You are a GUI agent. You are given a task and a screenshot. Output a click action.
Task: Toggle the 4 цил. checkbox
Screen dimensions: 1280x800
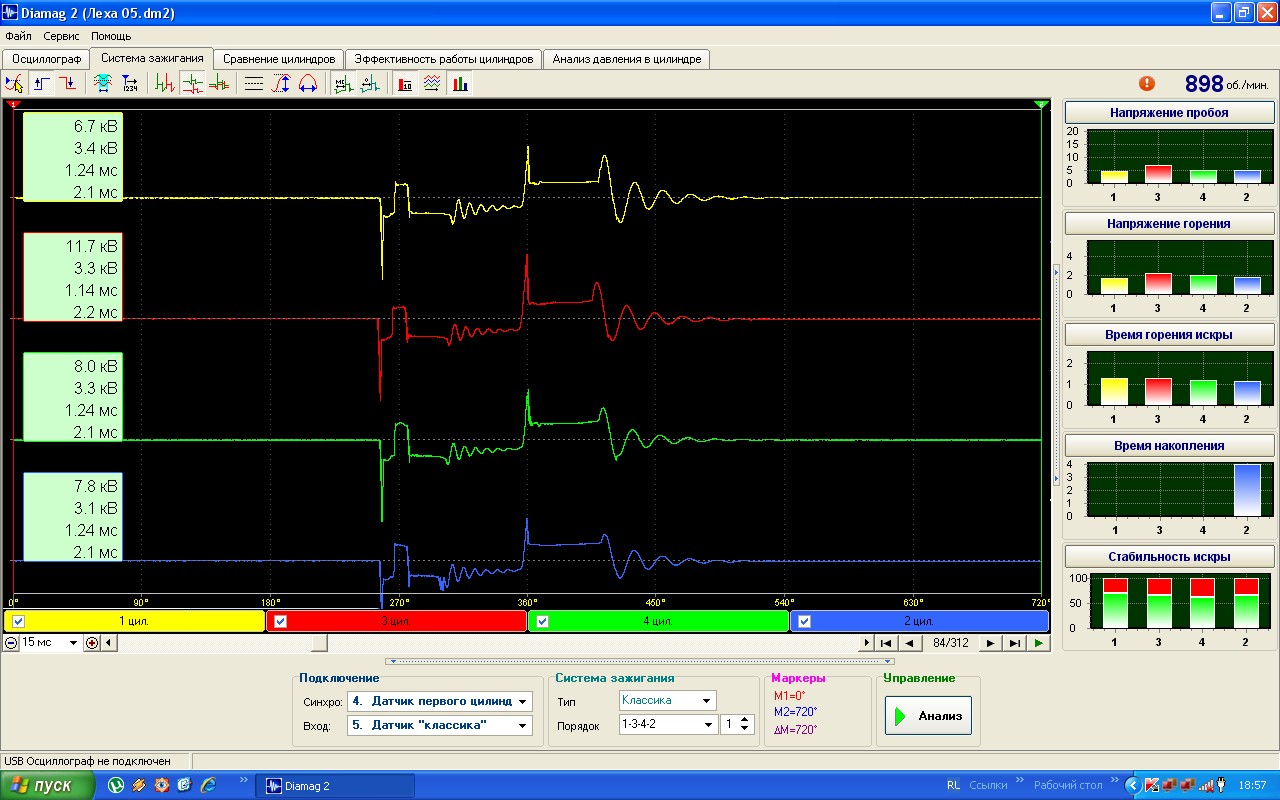pos(542,621)
